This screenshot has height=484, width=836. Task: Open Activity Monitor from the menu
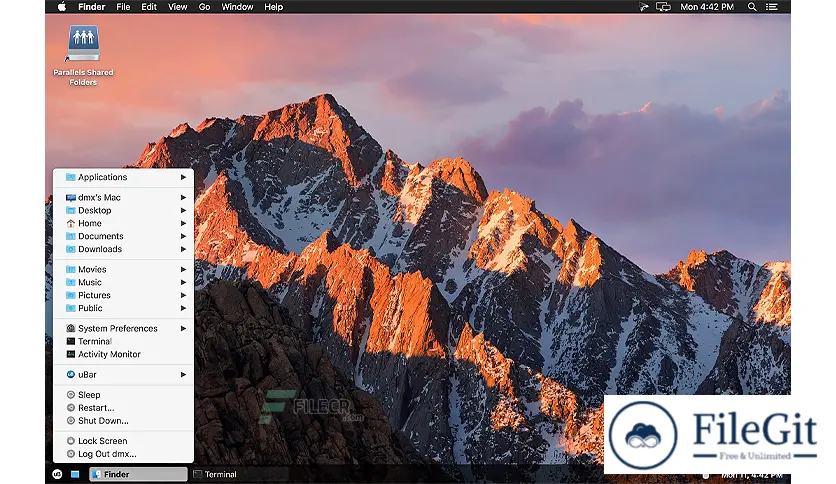point(109,354)
